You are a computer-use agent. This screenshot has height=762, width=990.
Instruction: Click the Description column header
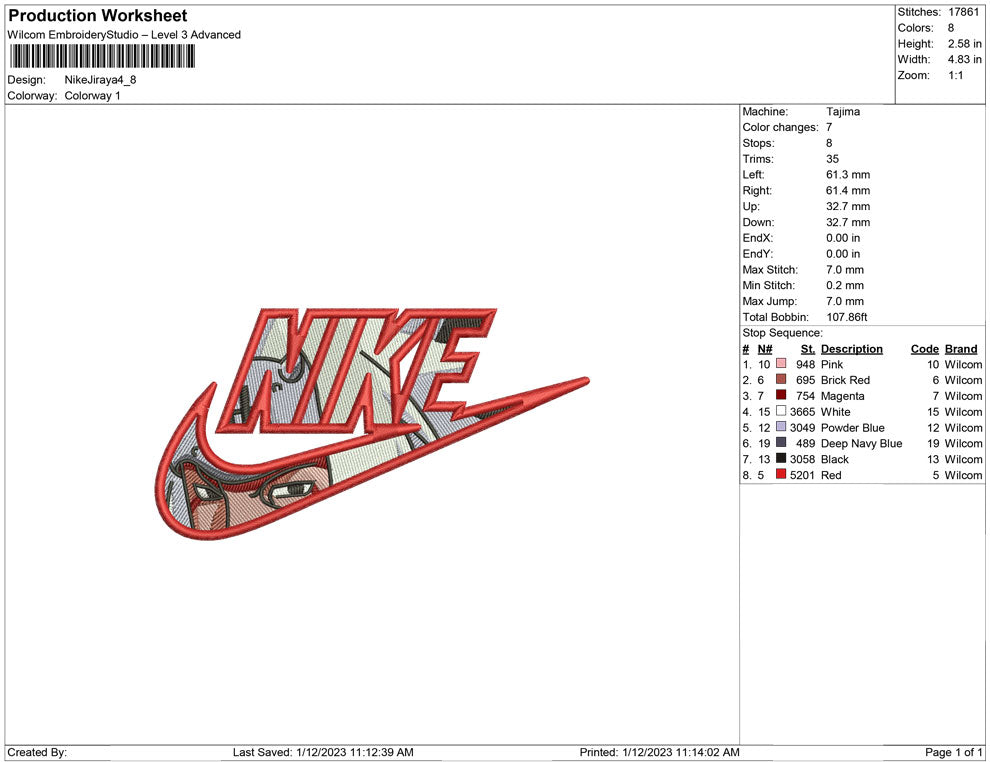pos(852,348)
